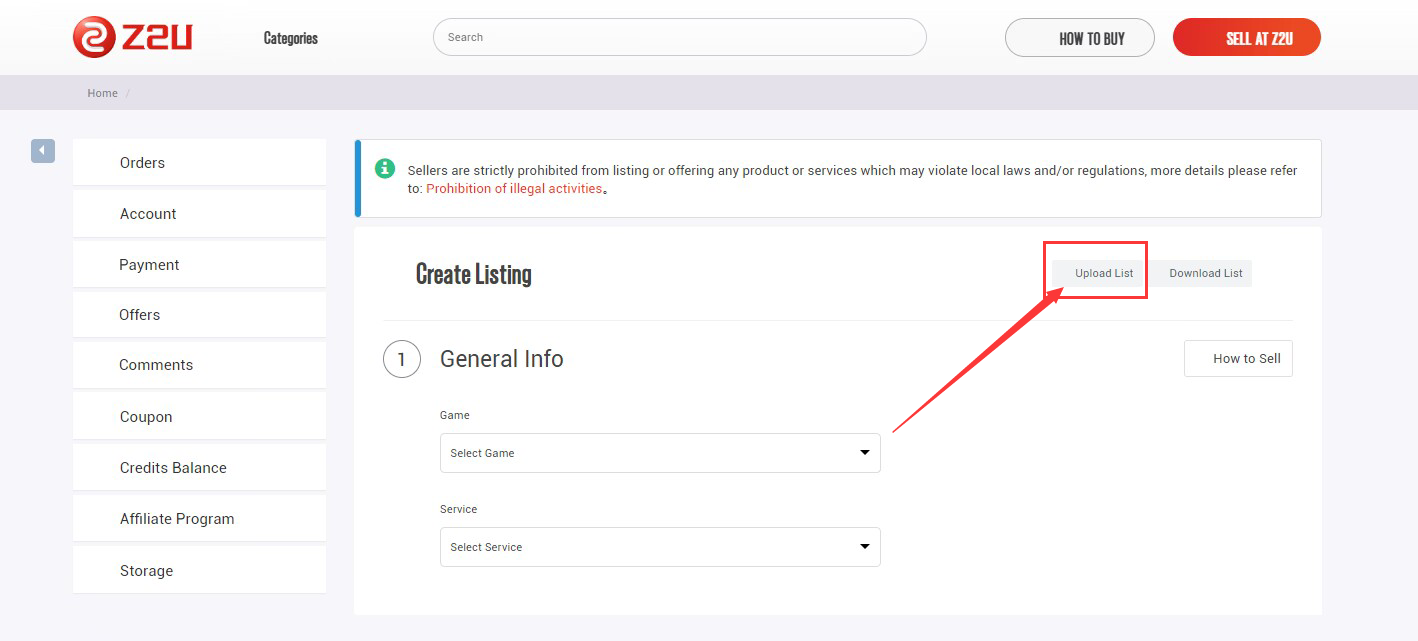
Task: Open Orders in the sidebar
Action: click(142, 163)
